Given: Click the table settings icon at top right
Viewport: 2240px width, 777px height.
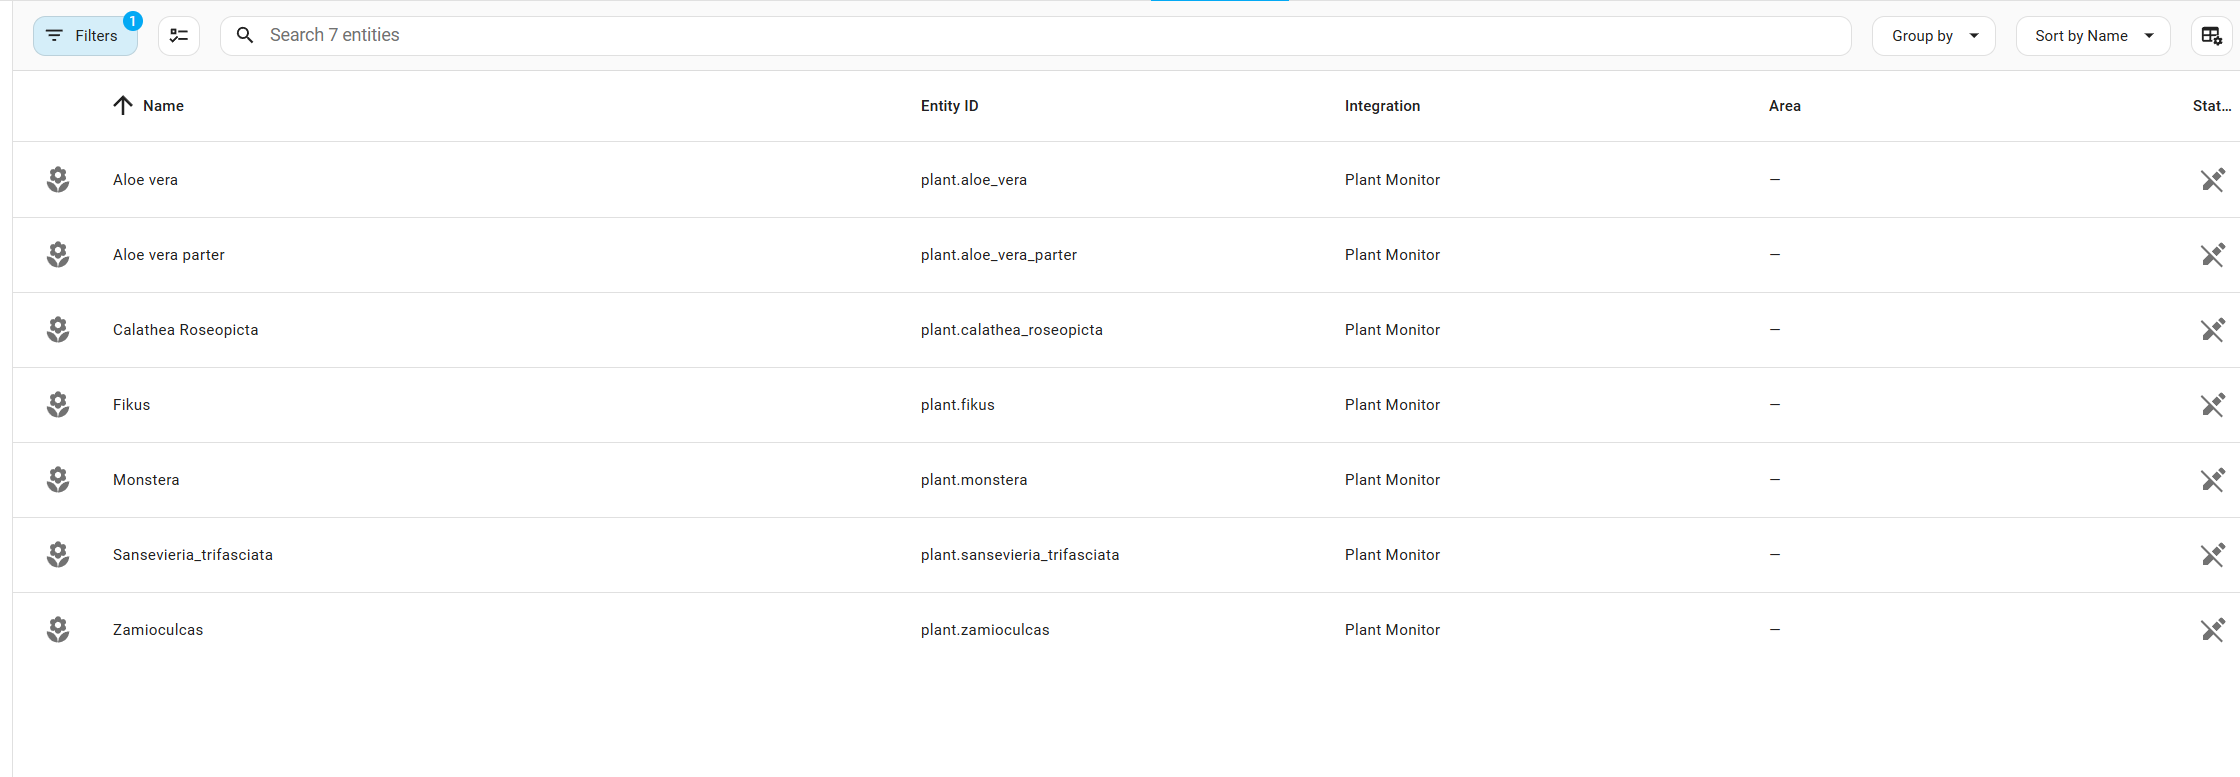Looking at the screenshot, I should point(2211,36).
